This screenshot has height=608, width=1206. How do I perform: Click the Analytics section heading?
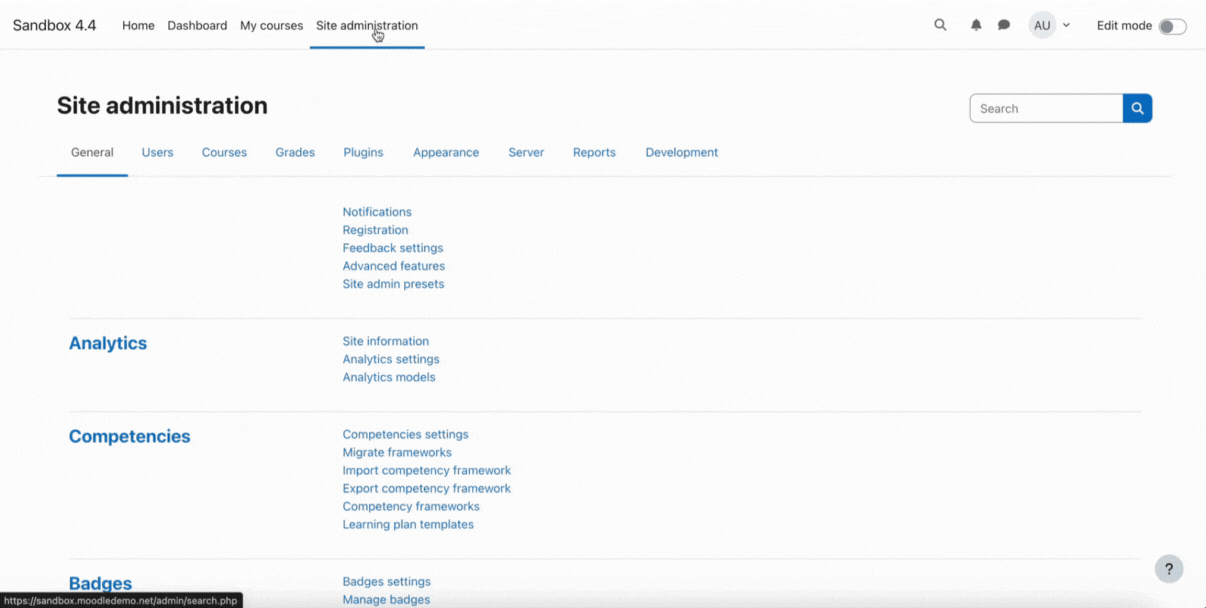(108, 343)
